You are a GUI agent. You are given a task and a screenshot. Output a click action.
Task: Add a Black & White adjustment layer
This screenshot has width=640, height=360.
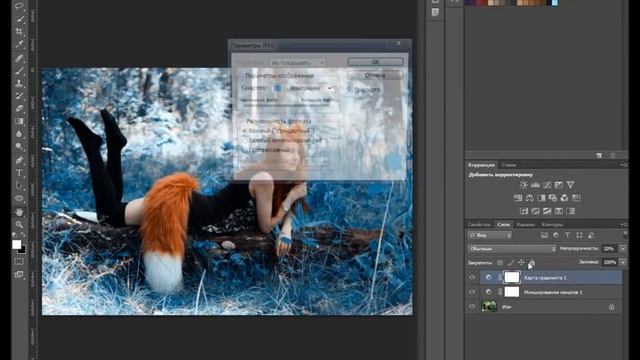tap(541, 198)
